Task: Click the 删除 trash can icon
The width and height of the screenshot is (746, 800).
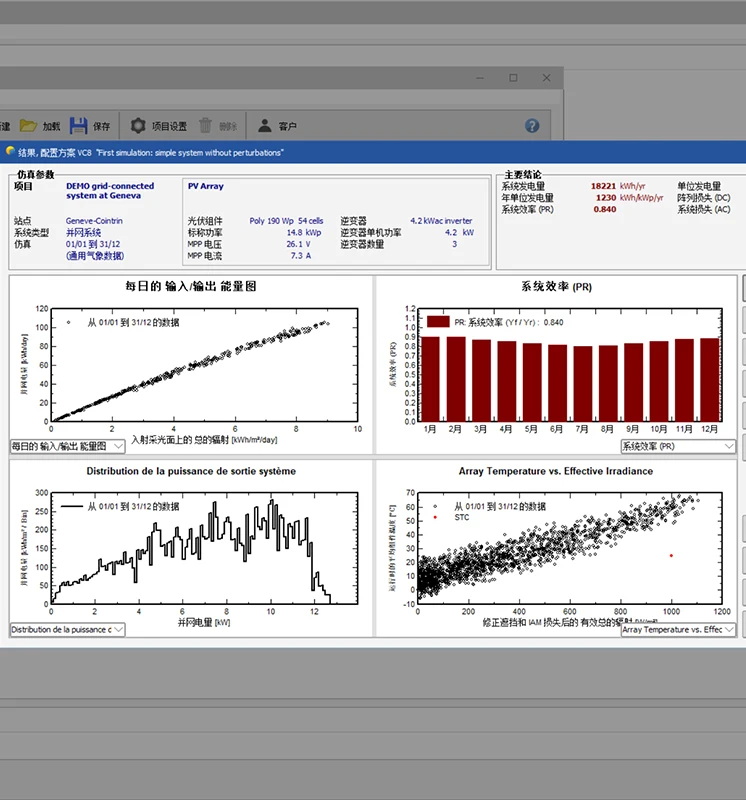Action: 205,126
